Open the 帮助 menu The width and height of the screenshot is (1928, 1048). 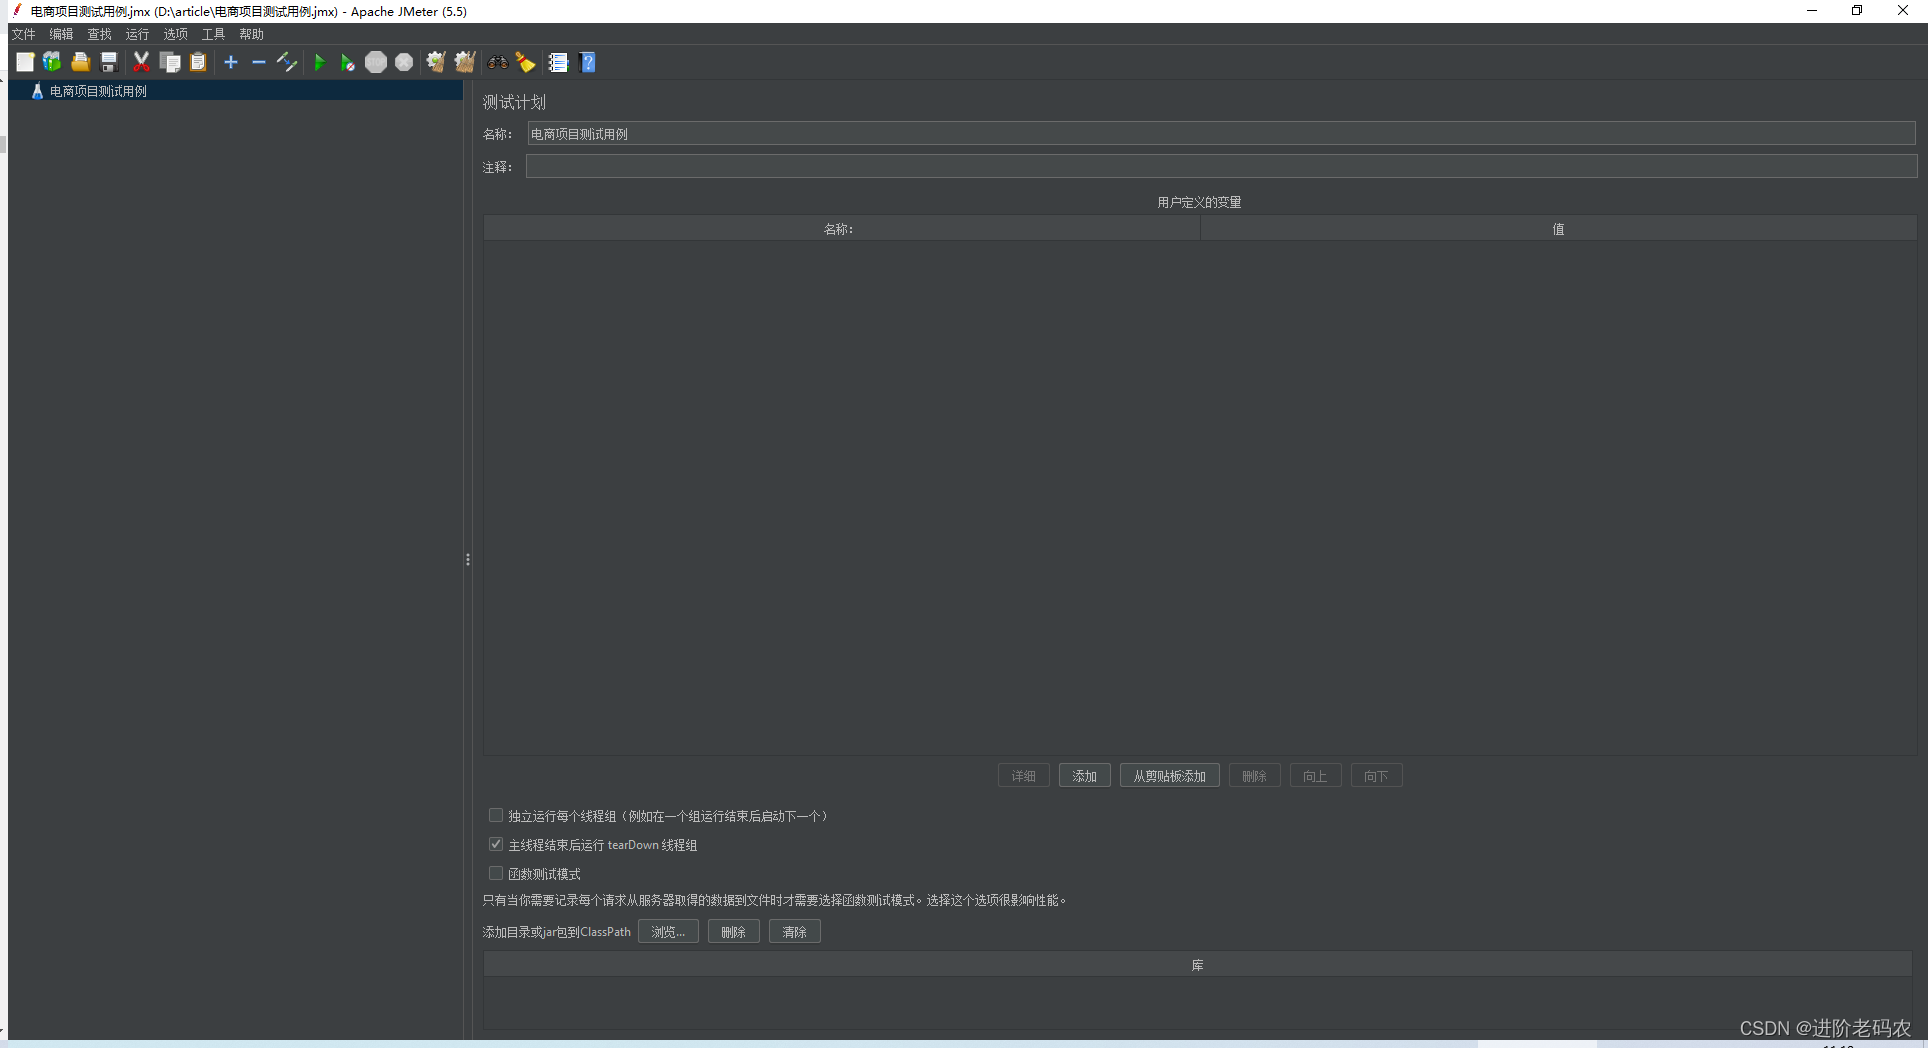252,34
